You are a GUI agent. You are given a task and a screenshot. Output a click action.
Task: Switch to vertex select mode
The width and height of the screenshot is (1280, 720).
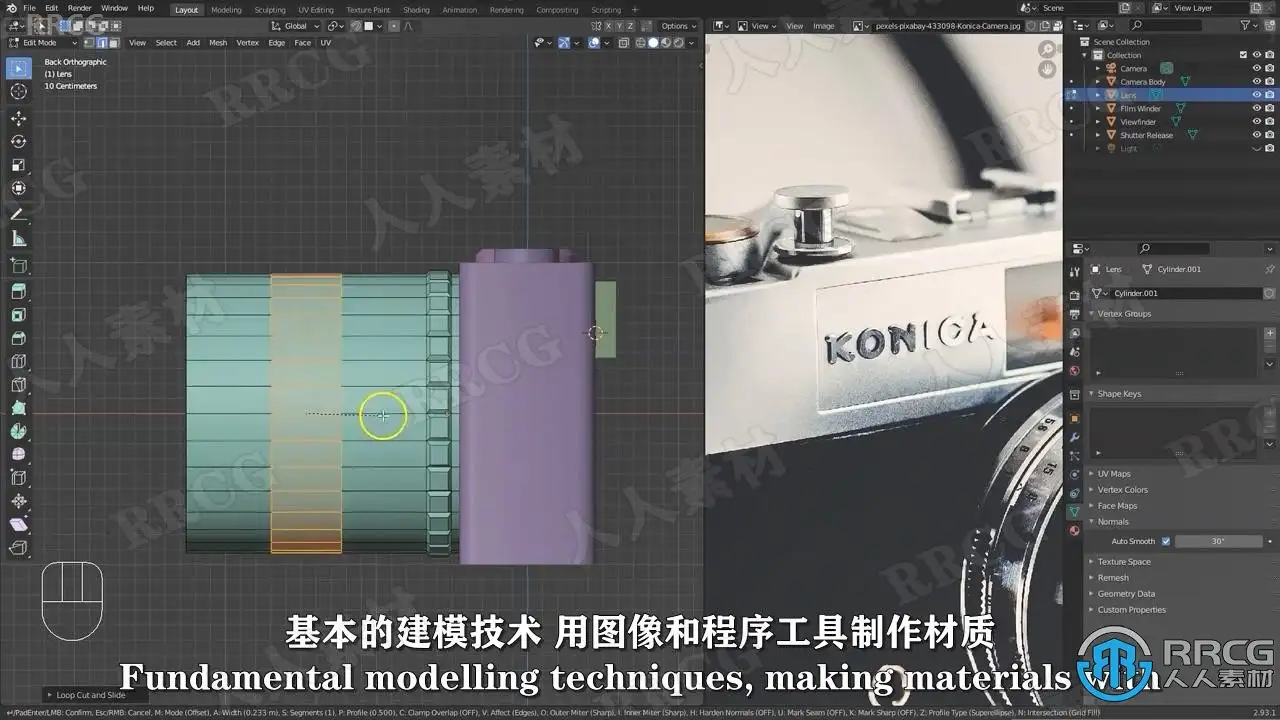[89, 43]
